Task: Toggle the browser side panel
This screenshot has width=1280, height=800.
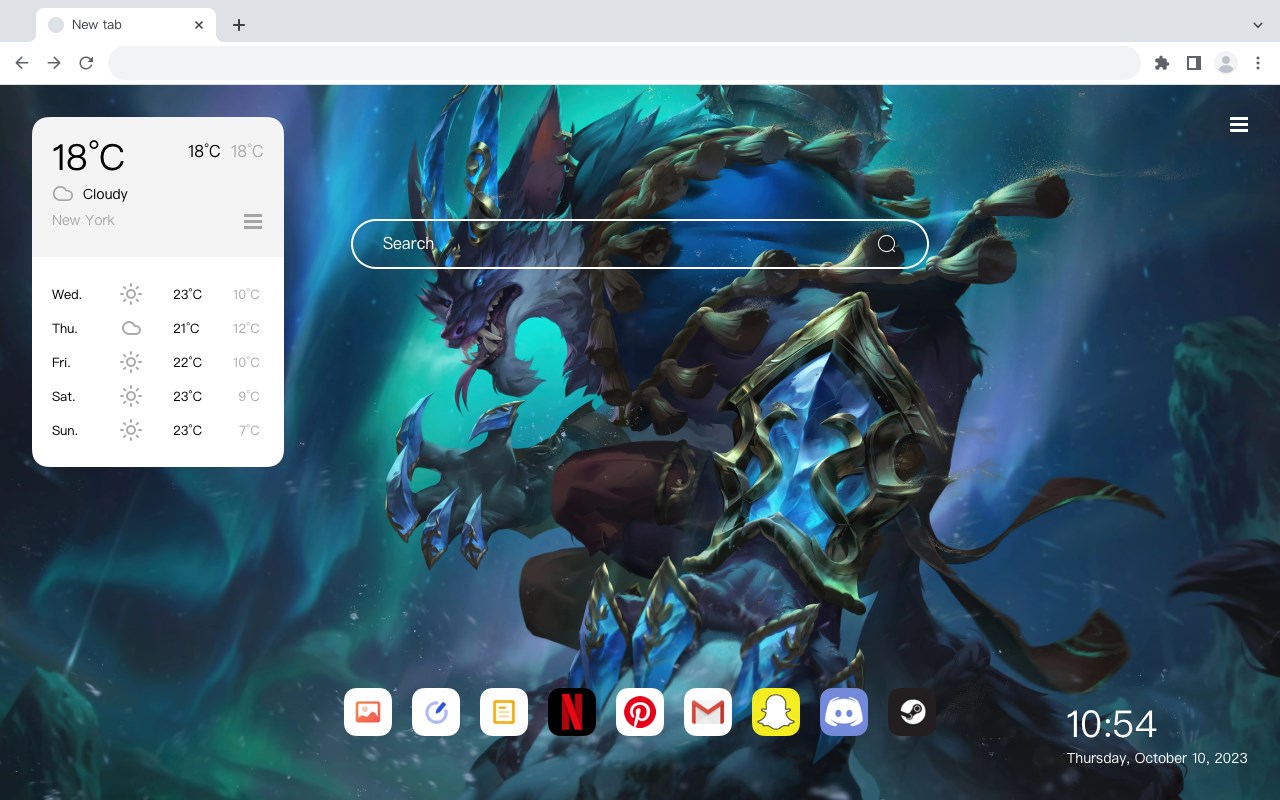Action: click(1194, 63)
